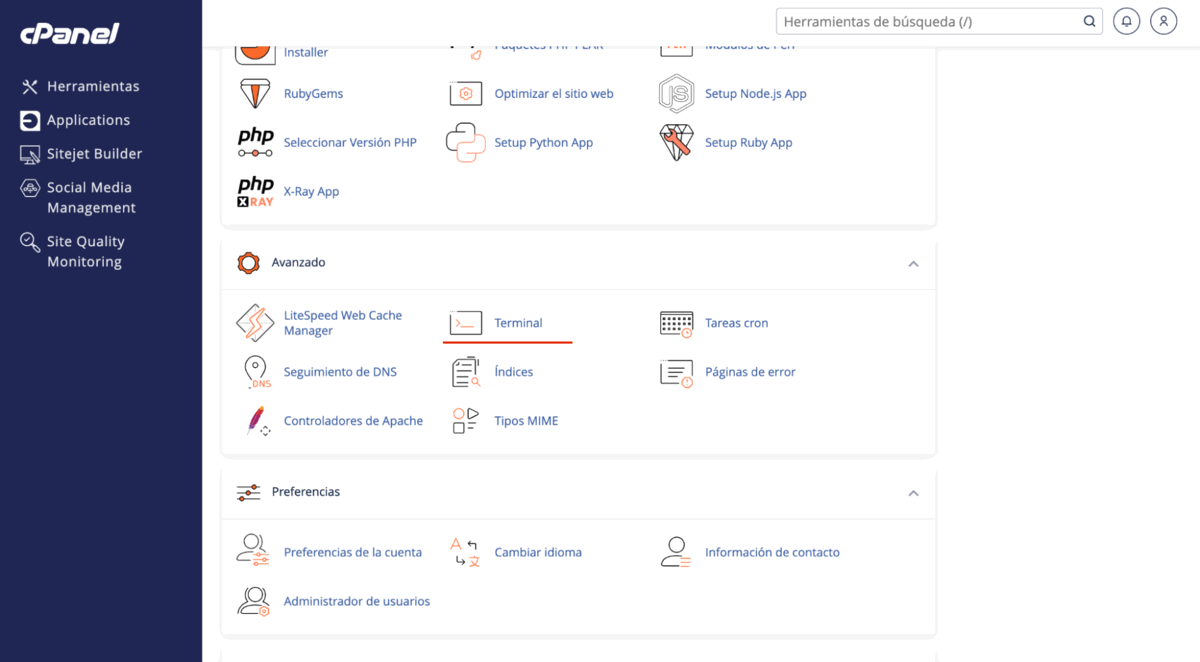Screen dimensions: 1200x662
Task: Open Información de contacto link
Action: click(x=772, y=552)
